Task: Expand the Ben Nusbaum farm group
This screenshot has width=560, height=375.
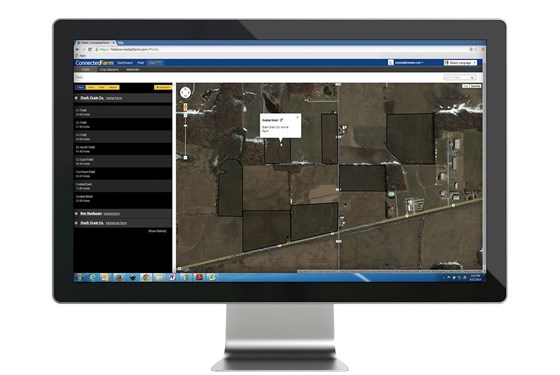Action: click(x=76, y=214)
